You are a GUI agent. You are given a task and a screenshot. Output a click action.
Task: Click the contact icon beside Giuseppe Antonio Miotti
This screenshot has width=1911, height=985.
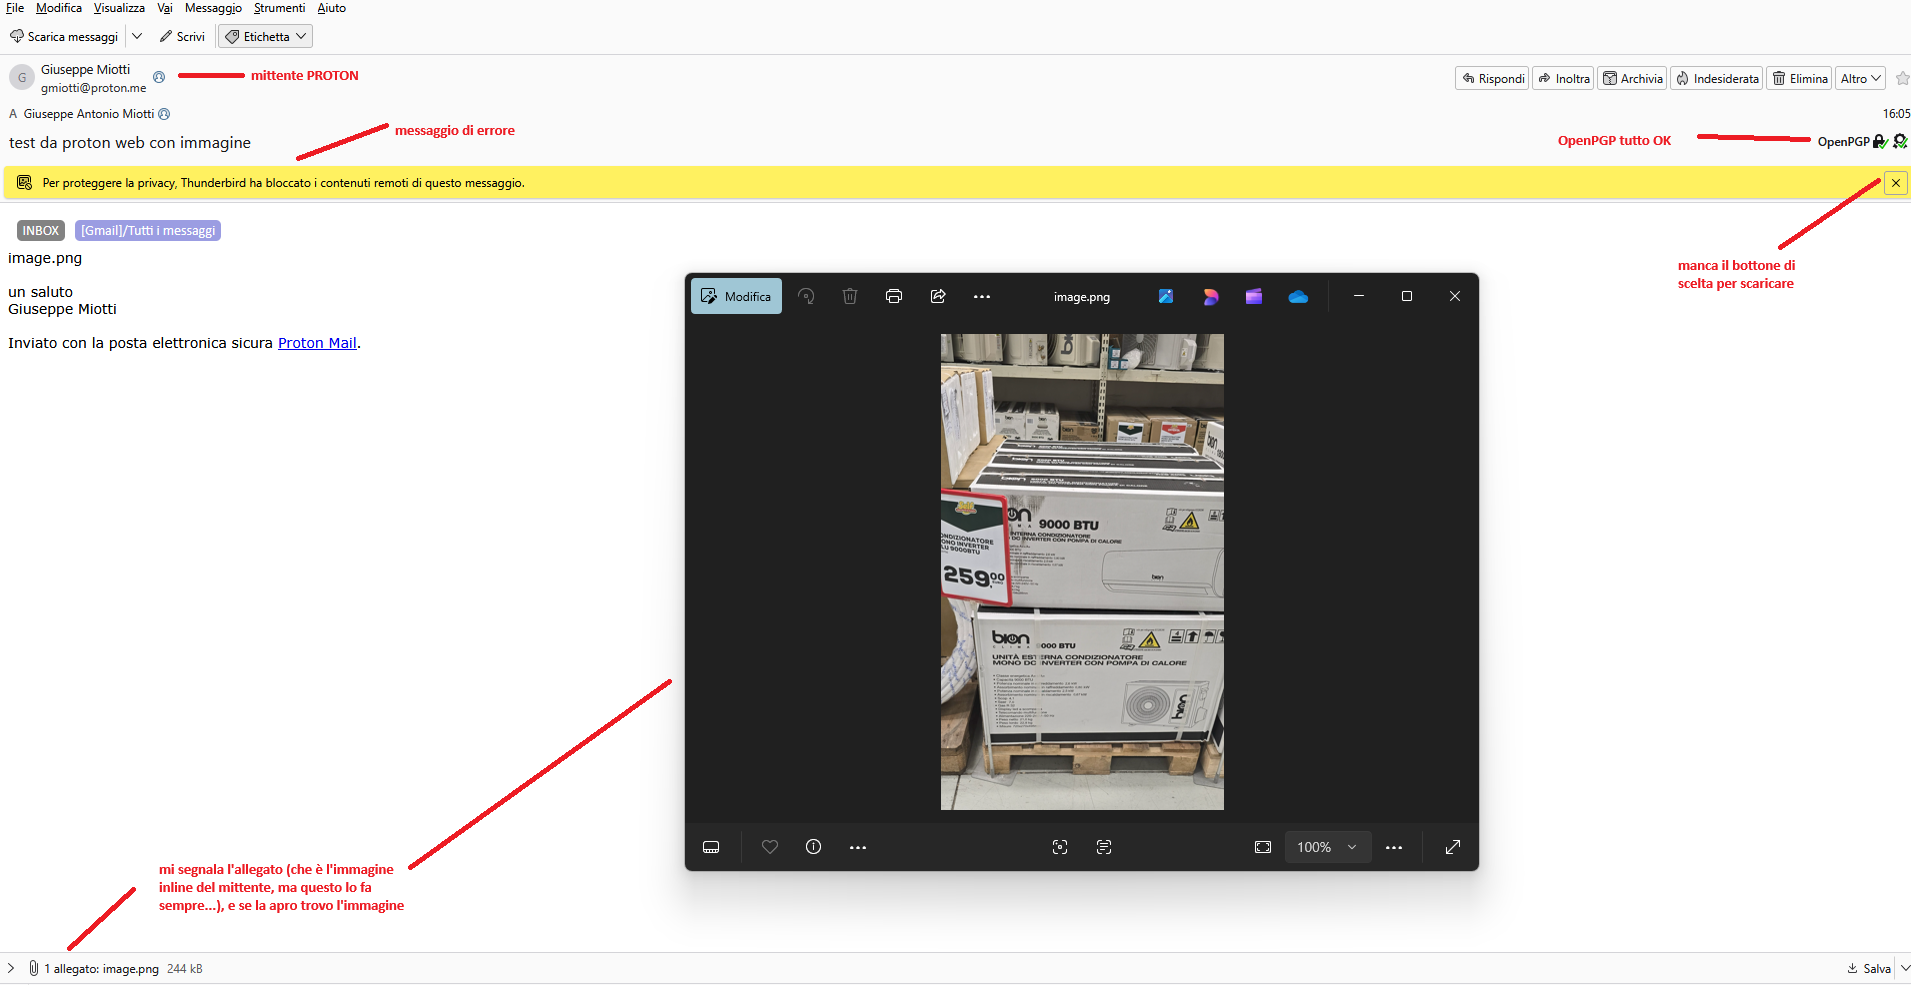164,114
